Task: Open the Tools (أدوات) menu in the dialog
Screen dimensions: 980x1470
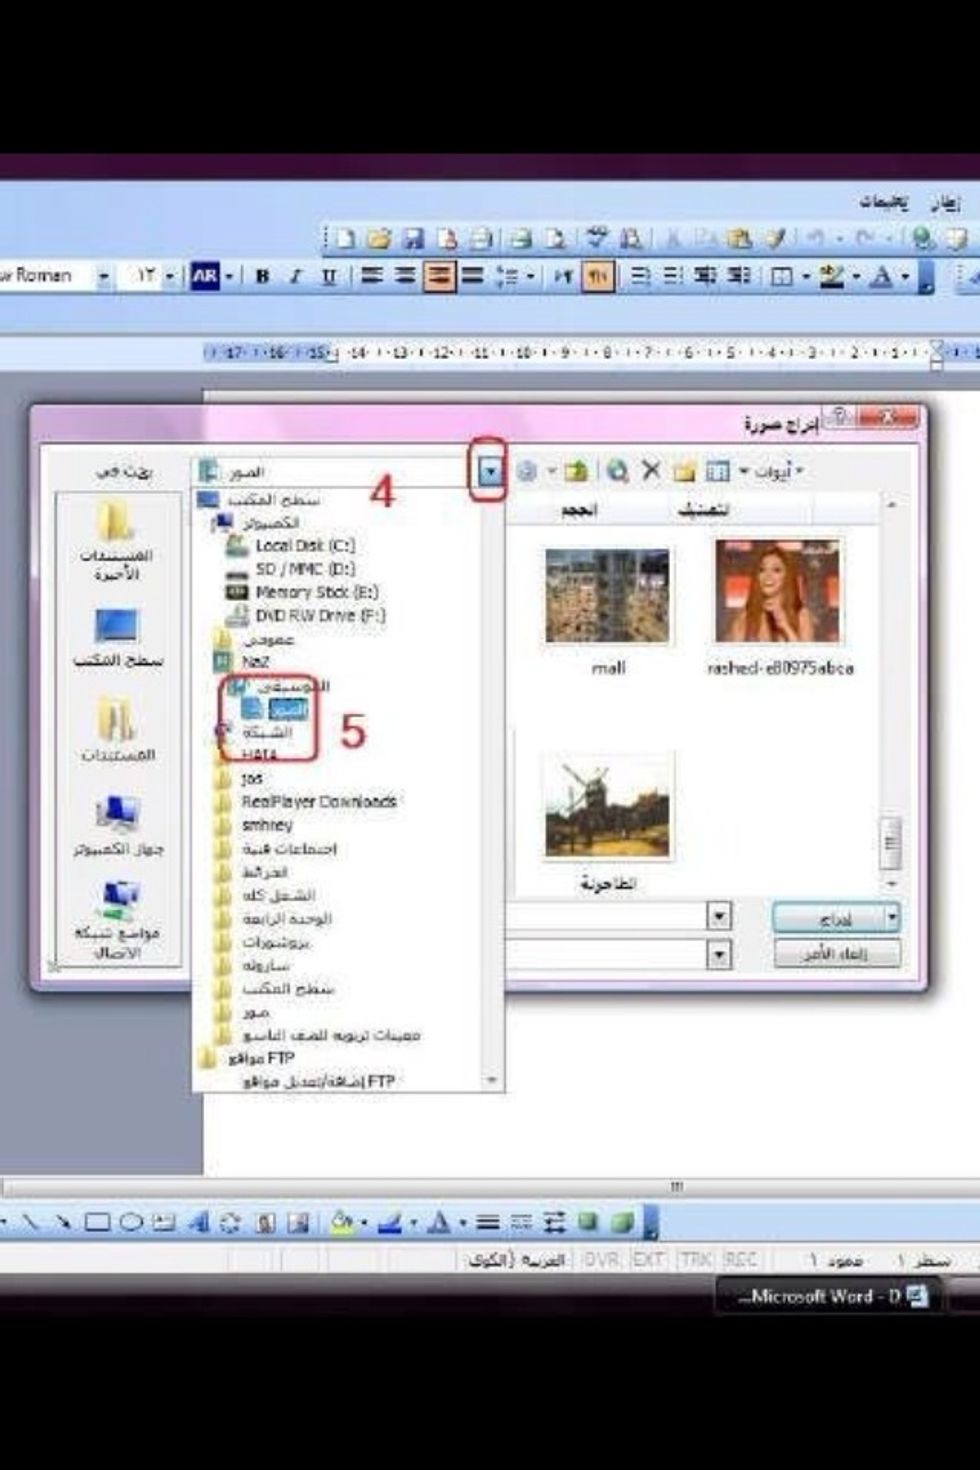Action: pyautogui.click(x=776, y=470)
